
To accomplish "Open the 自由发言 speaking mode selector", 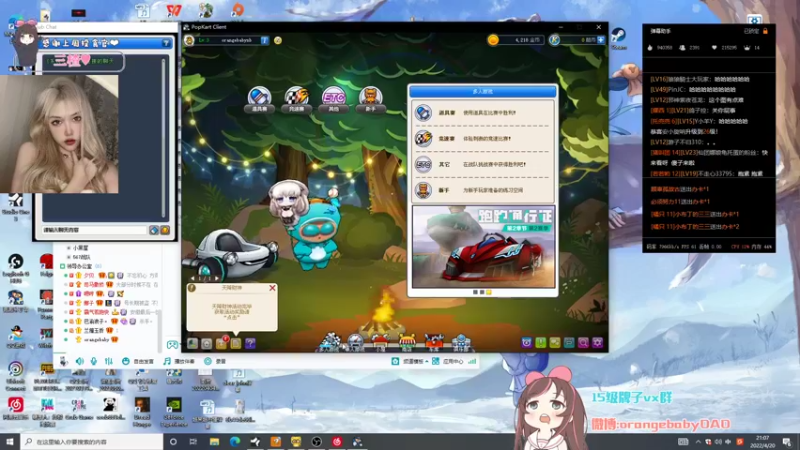I will (x=138, y=361).
